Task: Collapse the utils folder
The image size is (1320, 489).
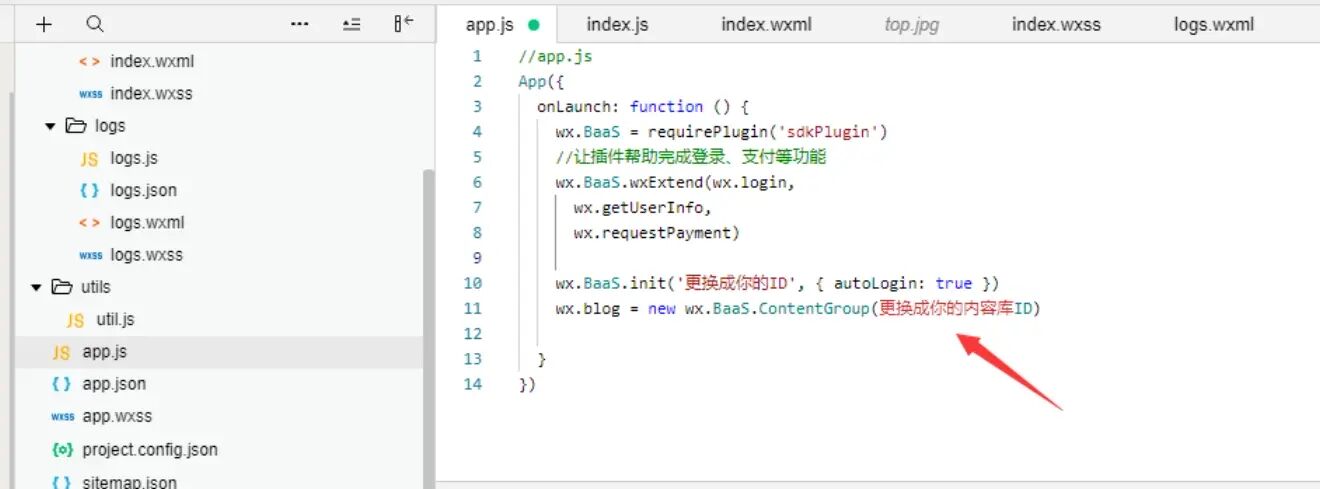Action: click(37, 287)
